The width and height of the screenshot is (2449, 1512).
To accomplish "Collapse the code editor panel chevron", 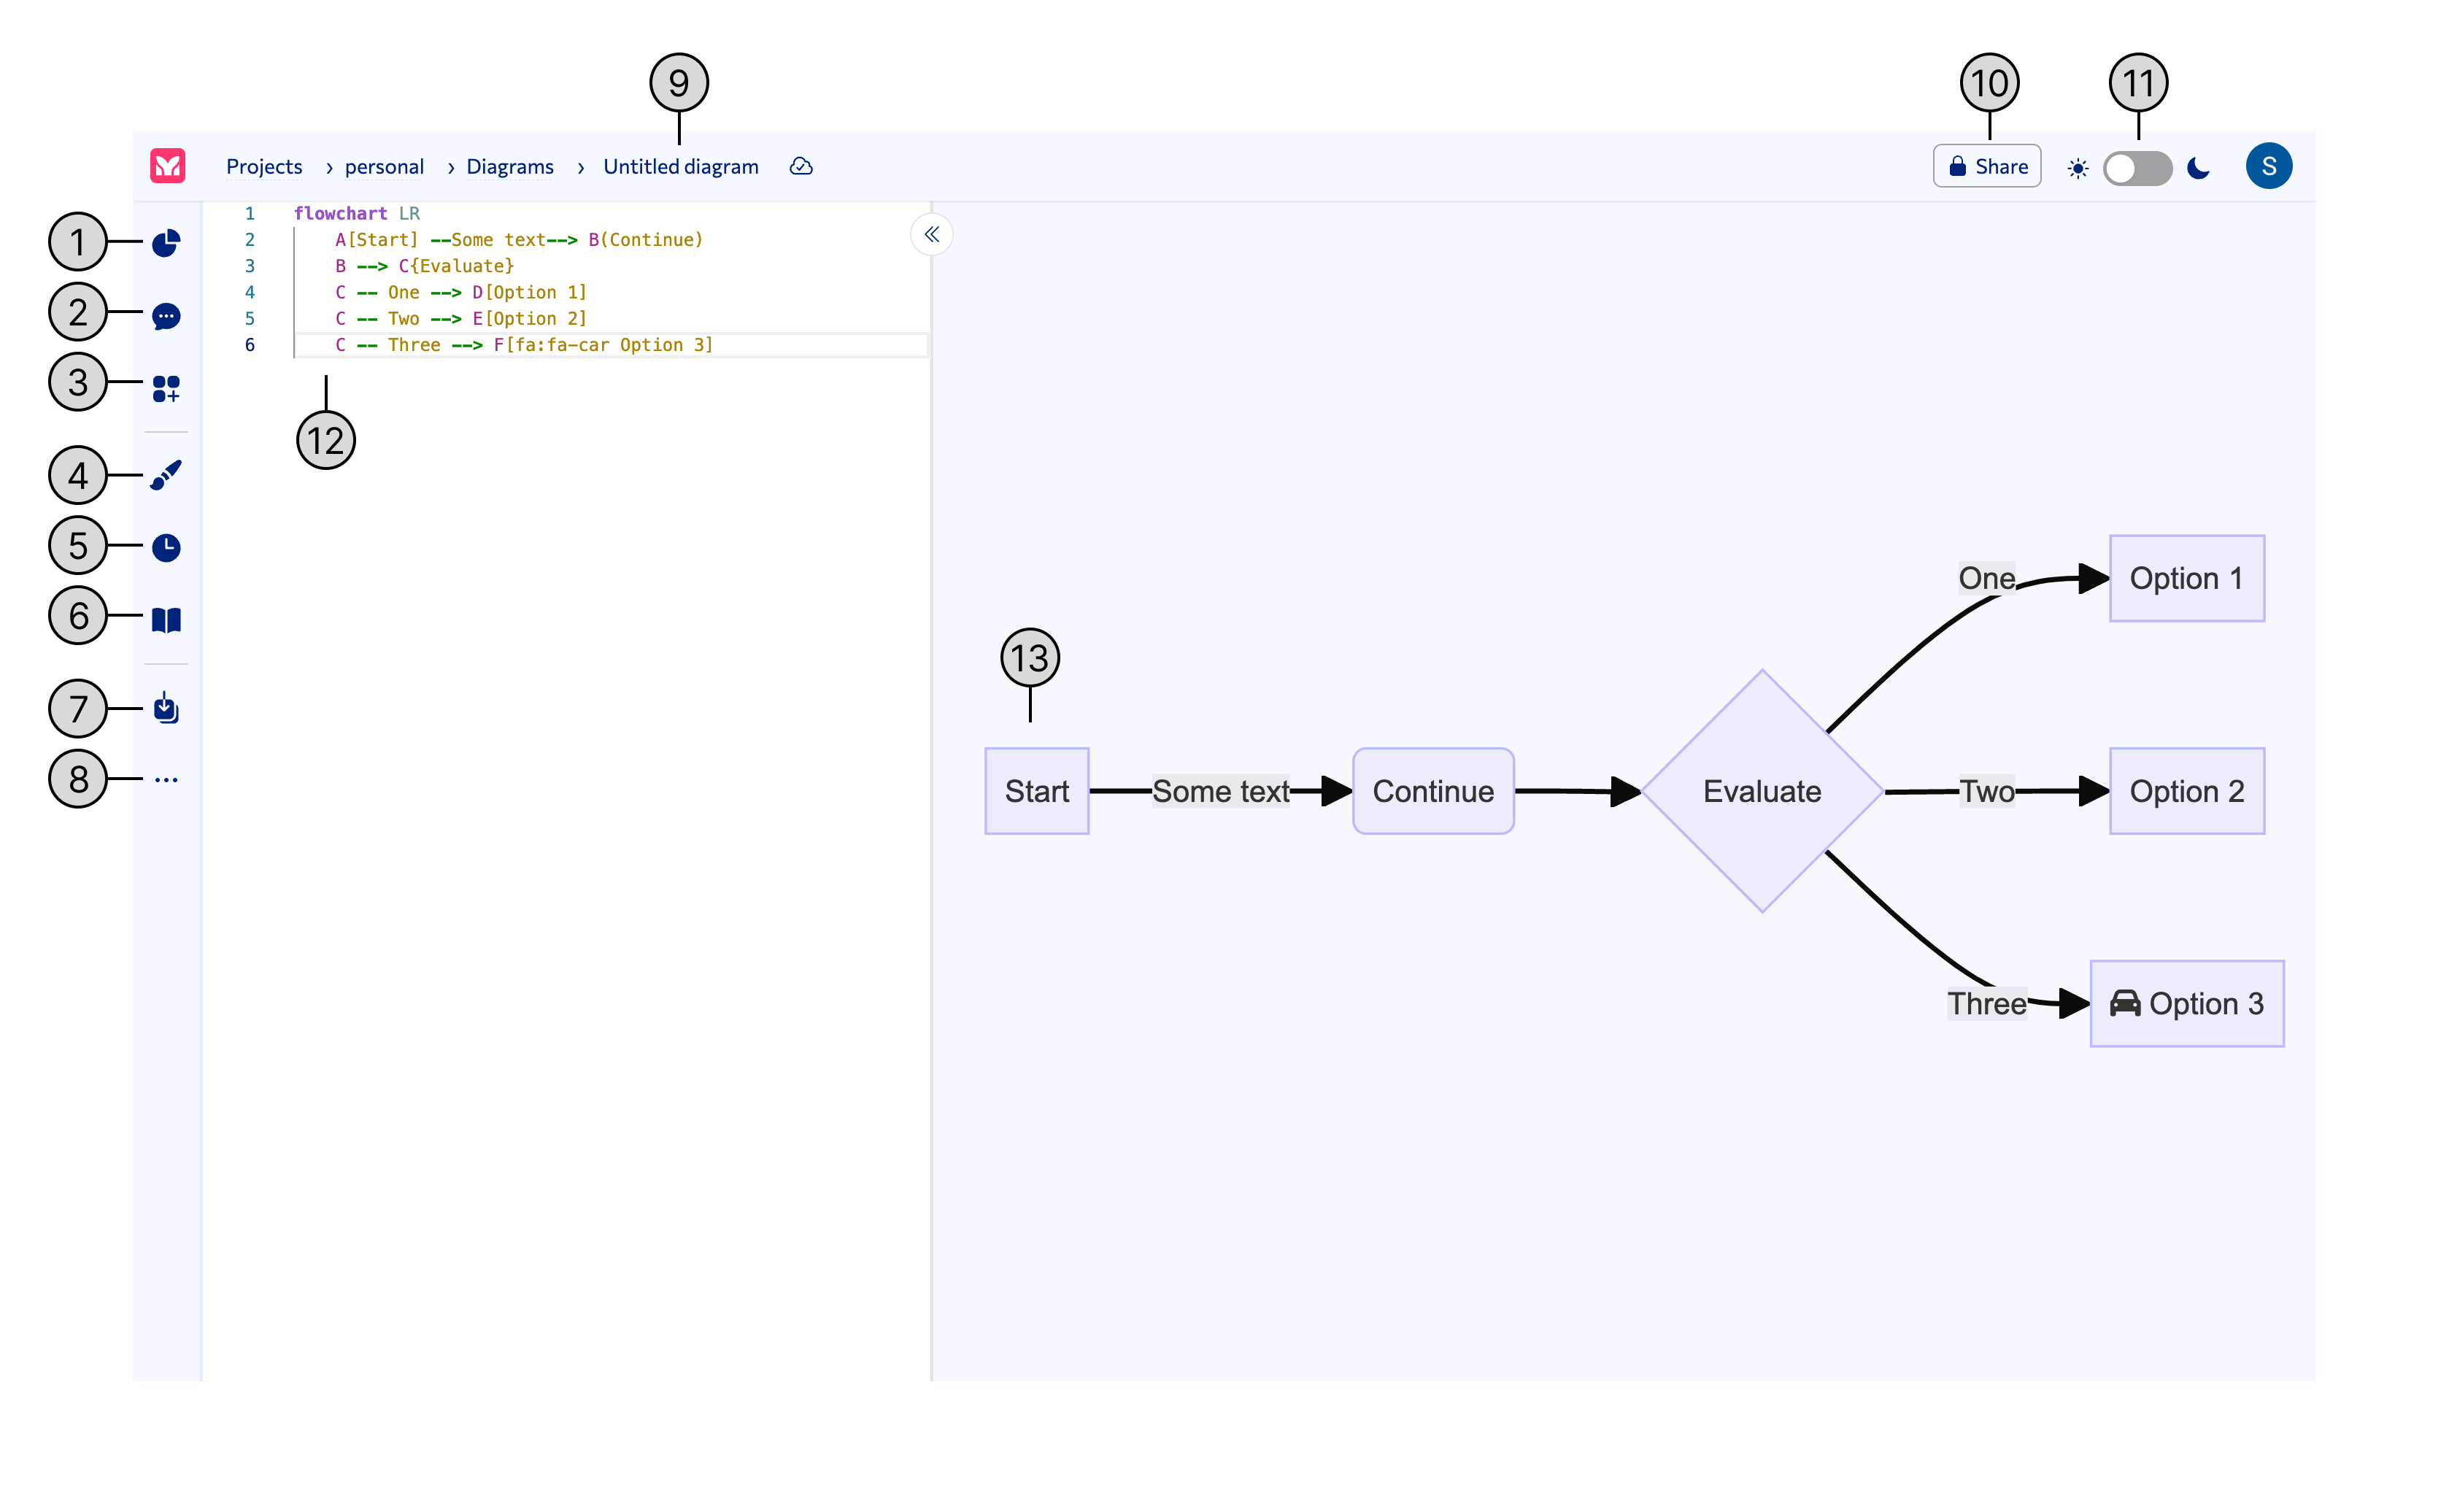I will pyautogui.click(x=931, y=235).
